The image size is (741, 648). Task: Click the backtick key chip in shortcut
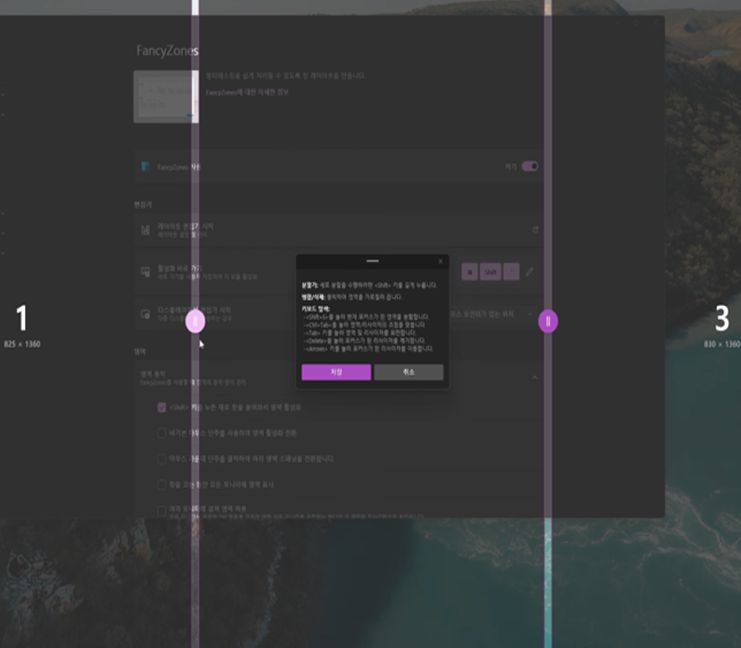(x=511, y=272)
